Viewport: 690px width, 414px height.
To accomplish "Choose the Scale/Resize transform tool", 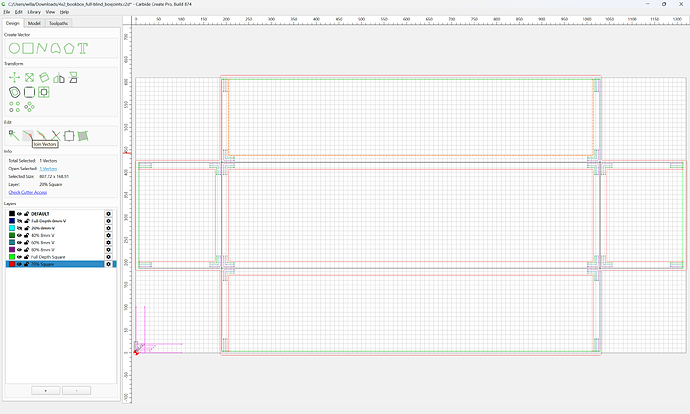I will click(x=29, y=78).
